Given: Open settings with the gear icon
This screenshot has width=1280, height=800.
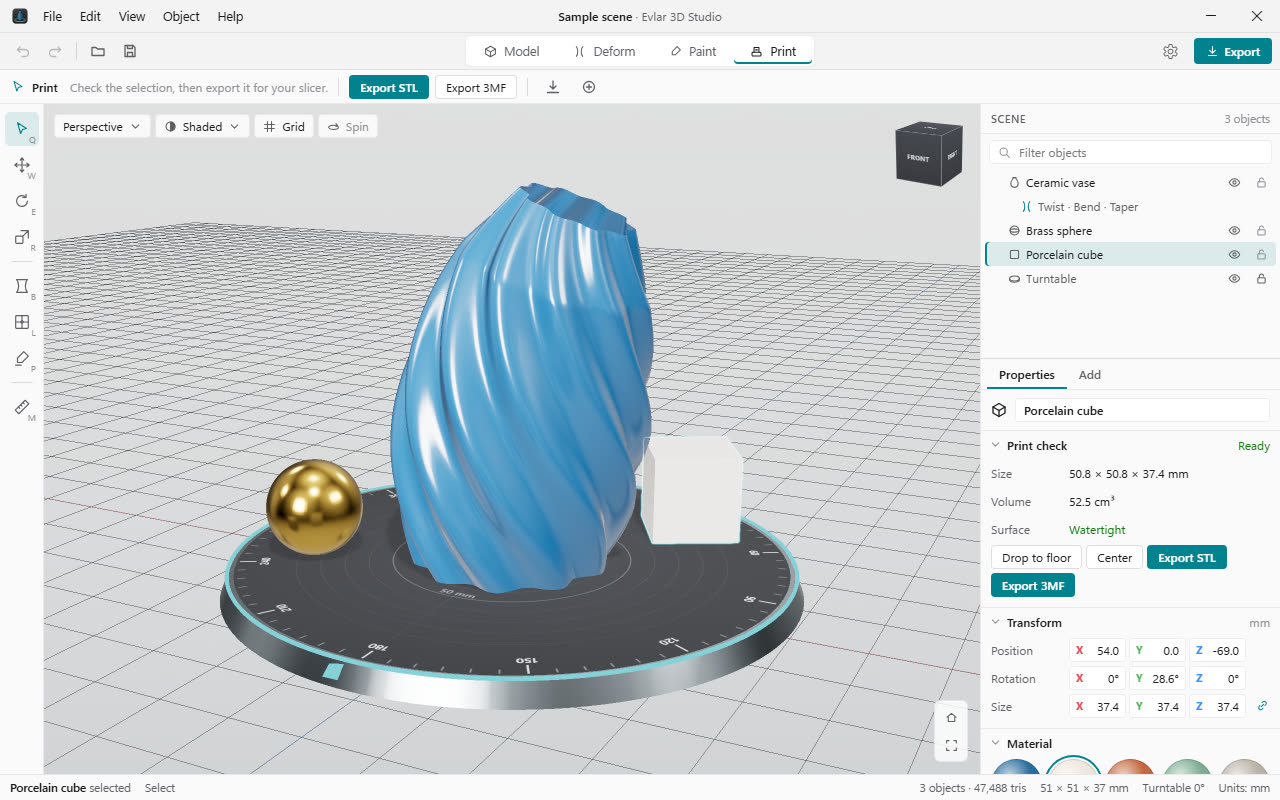Looking at the screenshot, I should coord(1170,52).
